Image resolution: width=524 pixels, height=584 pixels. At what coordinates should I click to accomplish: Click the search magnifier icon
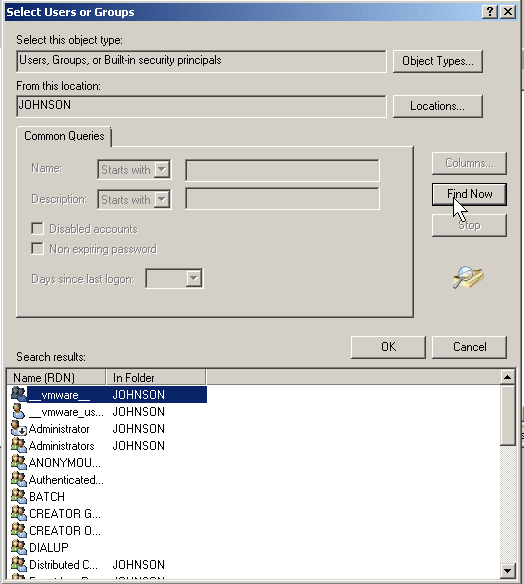coord(468,277)
